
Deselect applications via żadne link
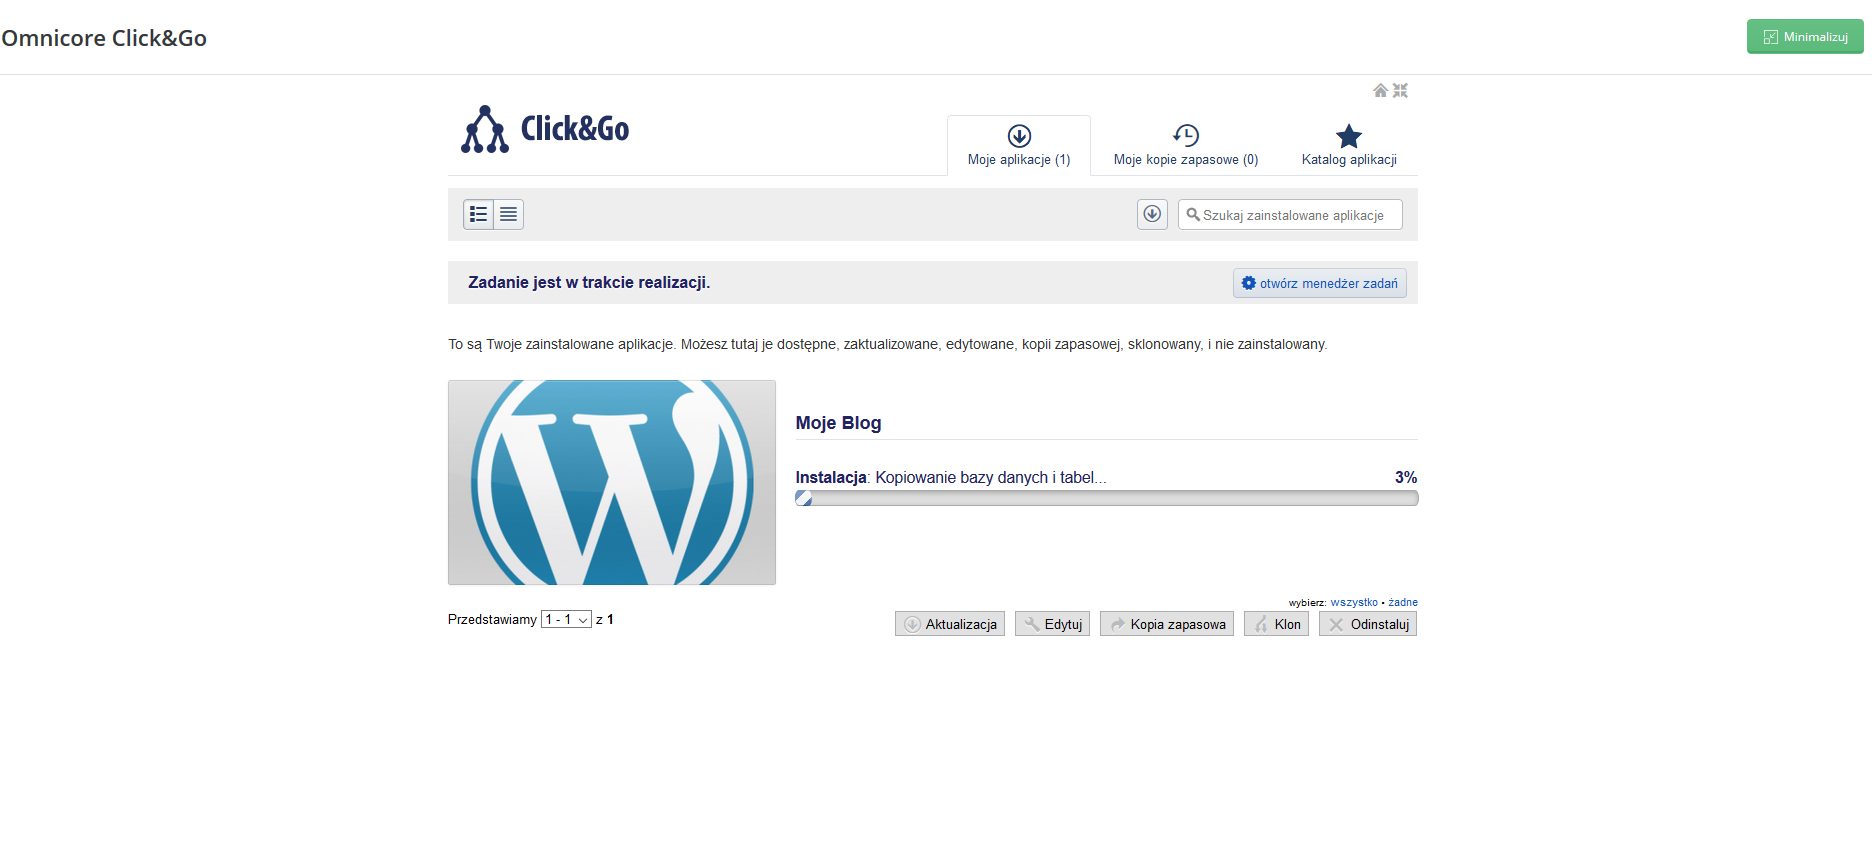1402,602
